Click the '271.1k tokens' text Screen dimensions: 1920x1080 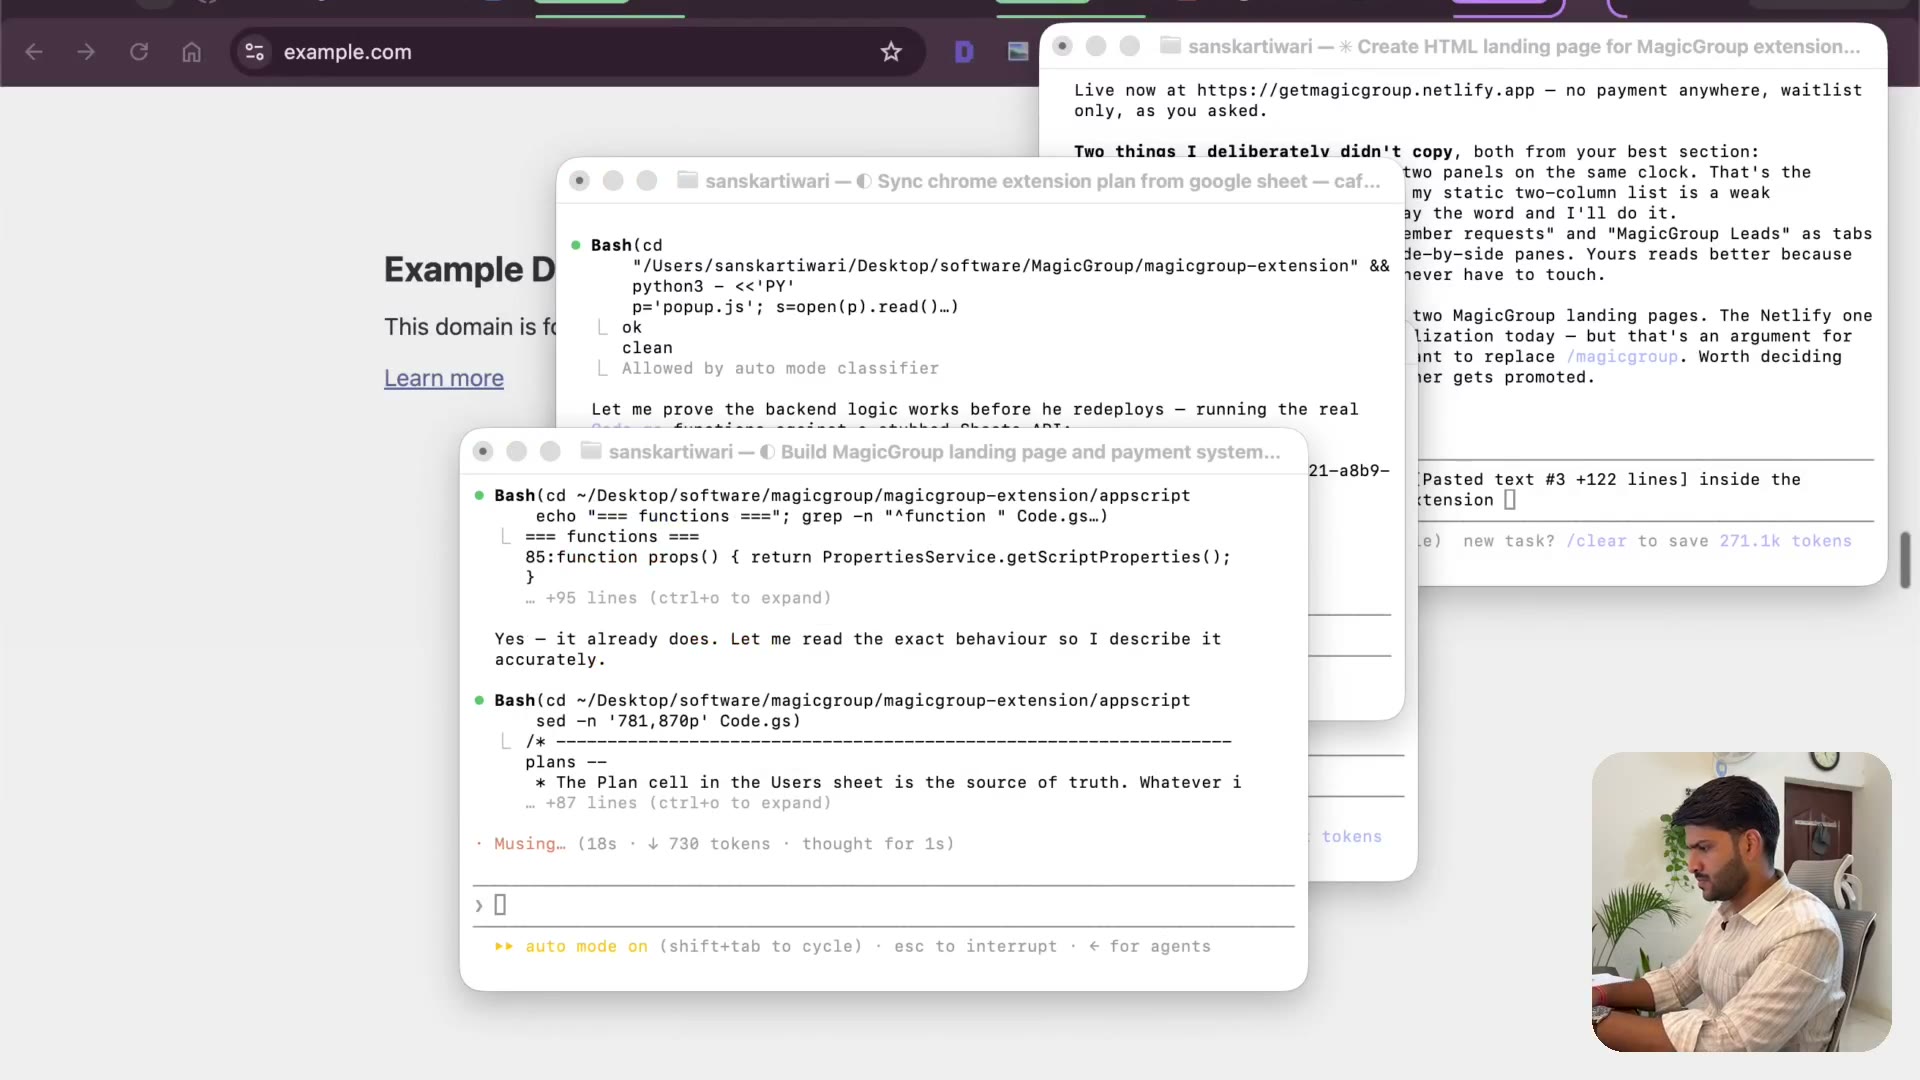(1785, 541)
